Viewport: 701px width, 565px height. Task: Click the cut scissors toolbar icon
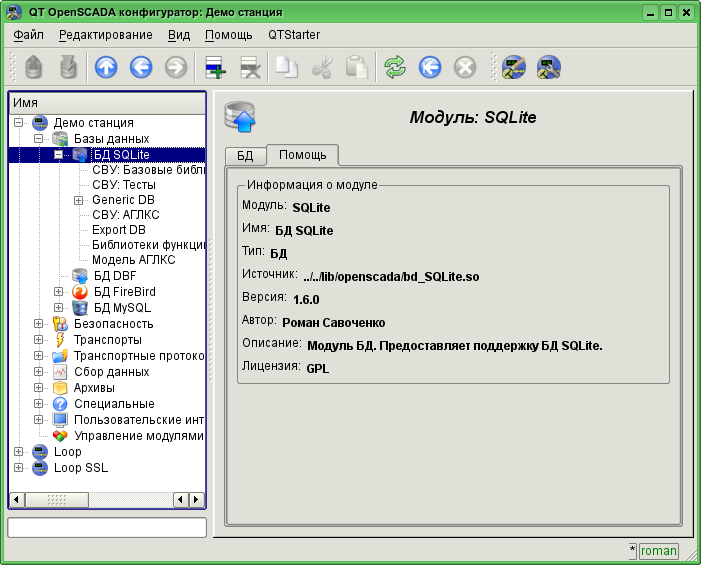322,67
